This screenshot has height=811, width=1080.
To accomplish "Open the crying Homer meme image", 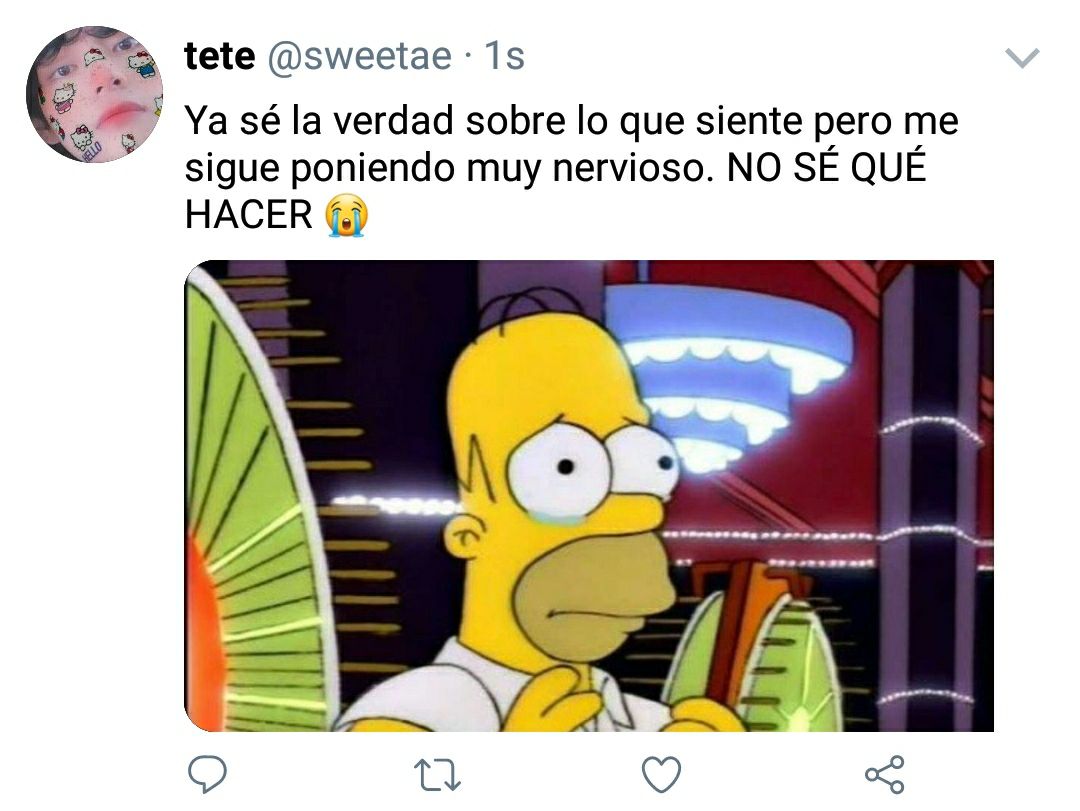I will (589, 495).
